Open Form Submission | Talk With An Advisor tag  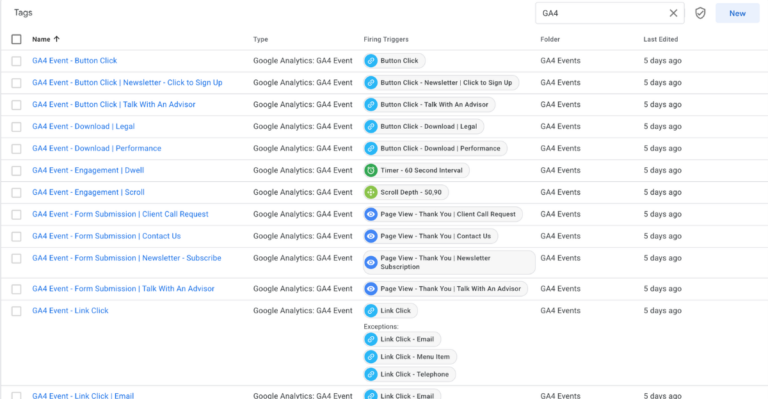point(123,289)
